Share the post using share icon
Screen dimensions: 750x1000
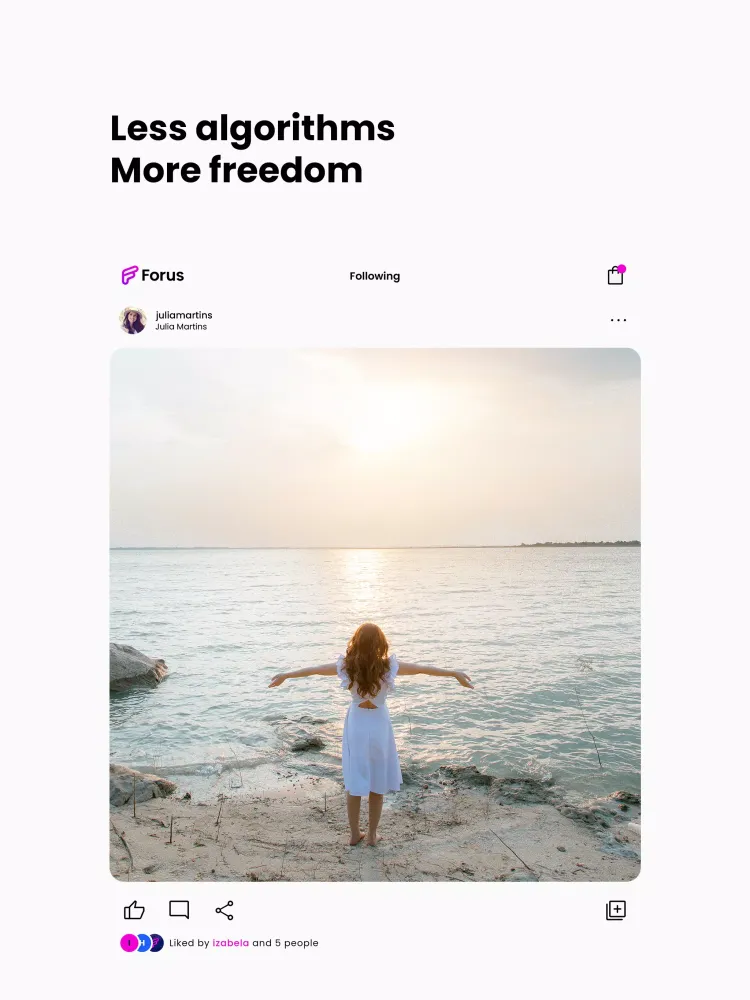224,910
